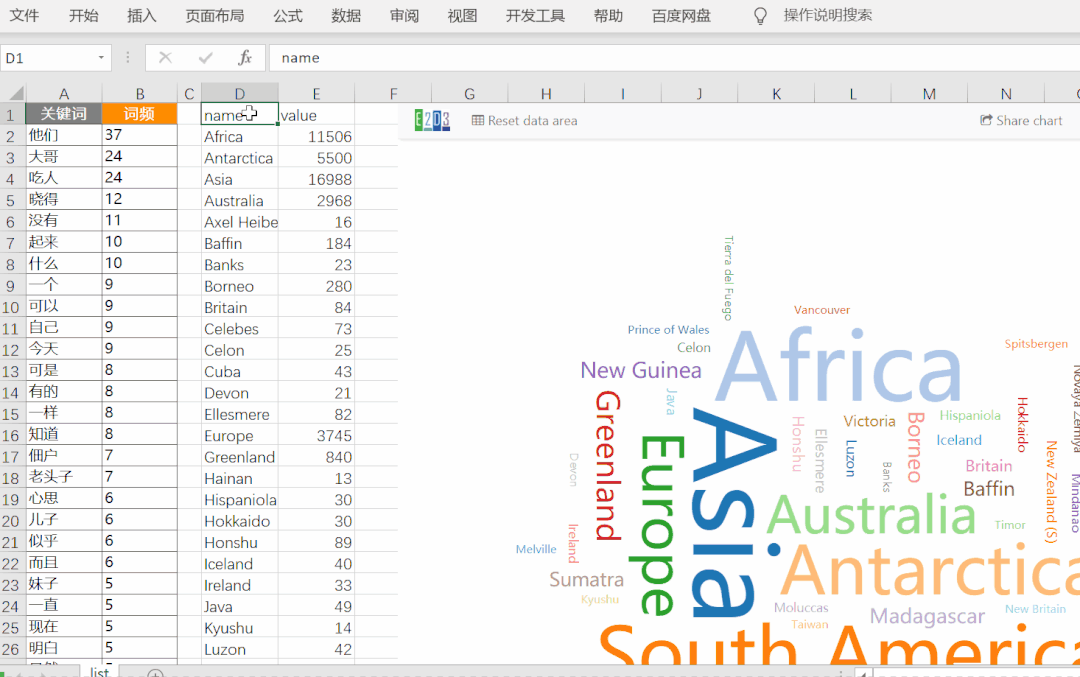Click the Hokkaido name cell
The image size is (1080, 677).
click(240, 521)
